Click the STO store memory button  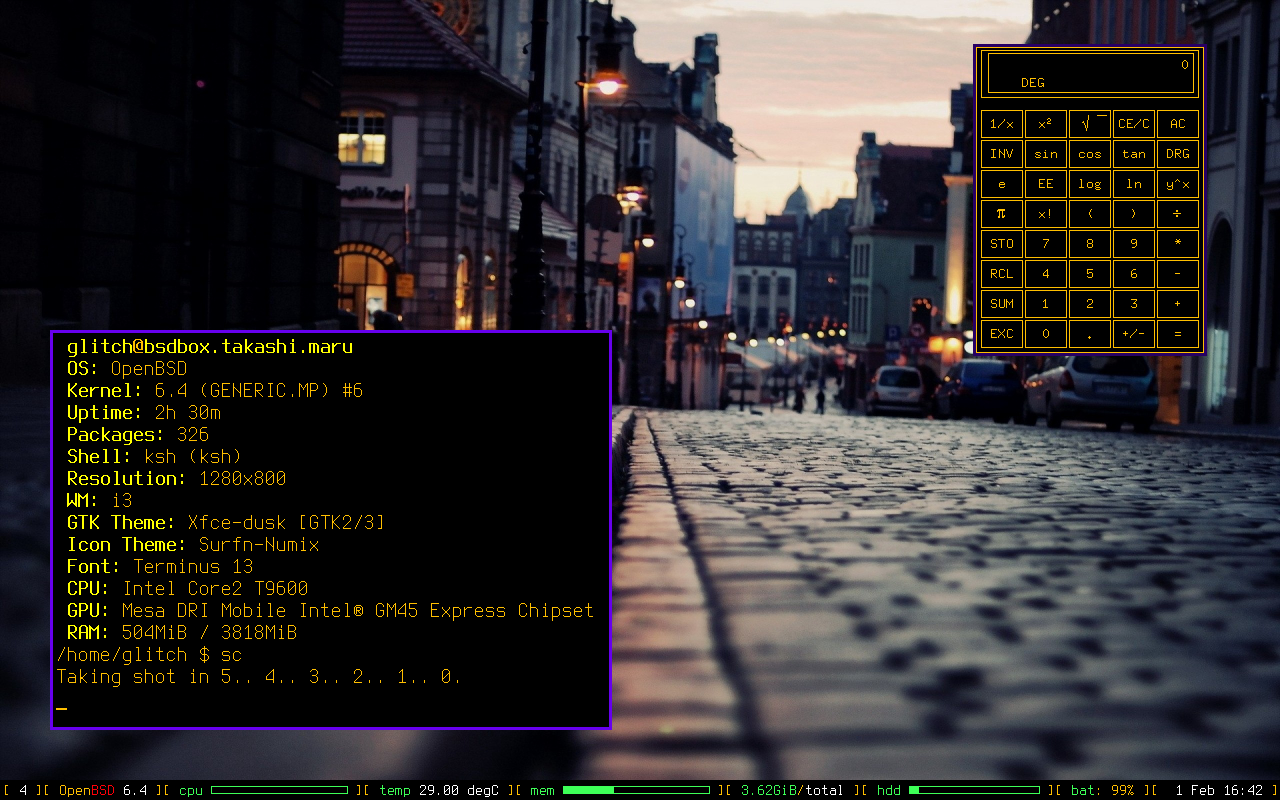(x=1002, y=244)
